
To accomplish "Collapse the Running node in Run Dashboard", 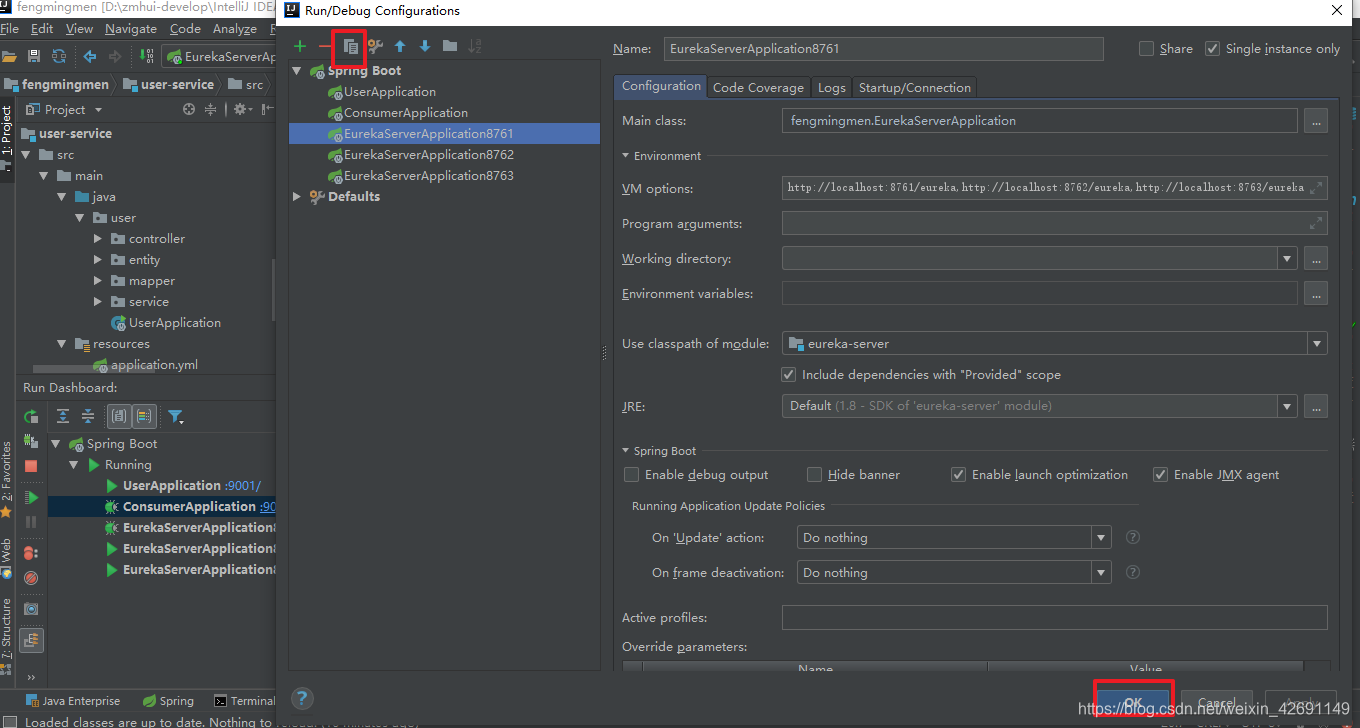I will [x=74, y=465].
